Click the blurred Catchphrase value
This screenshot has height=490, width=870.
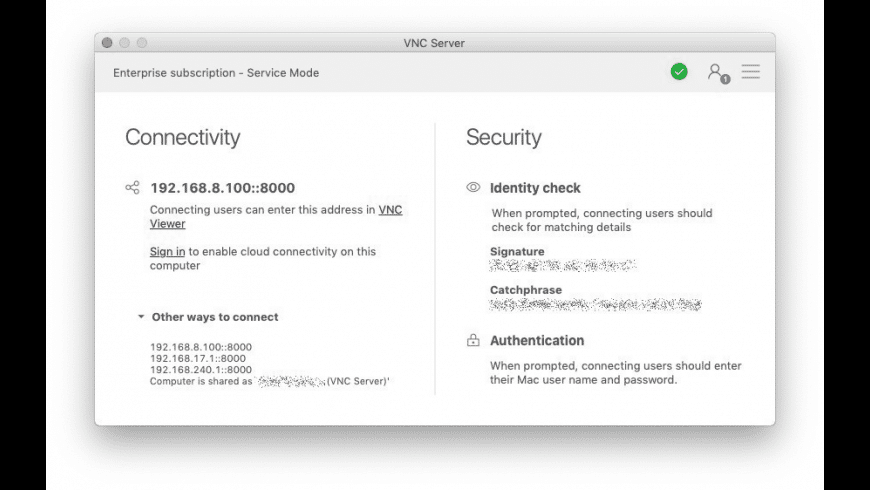point(595,304)
